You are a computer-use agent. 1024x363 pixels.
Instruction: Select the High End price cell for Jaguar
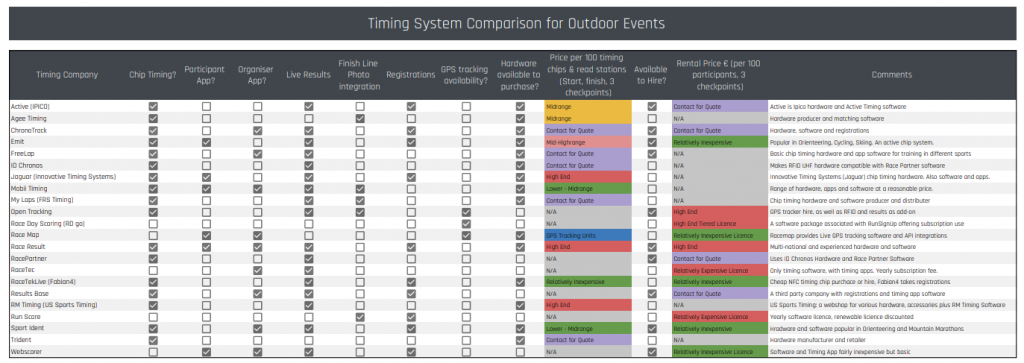tap(588, 177)
